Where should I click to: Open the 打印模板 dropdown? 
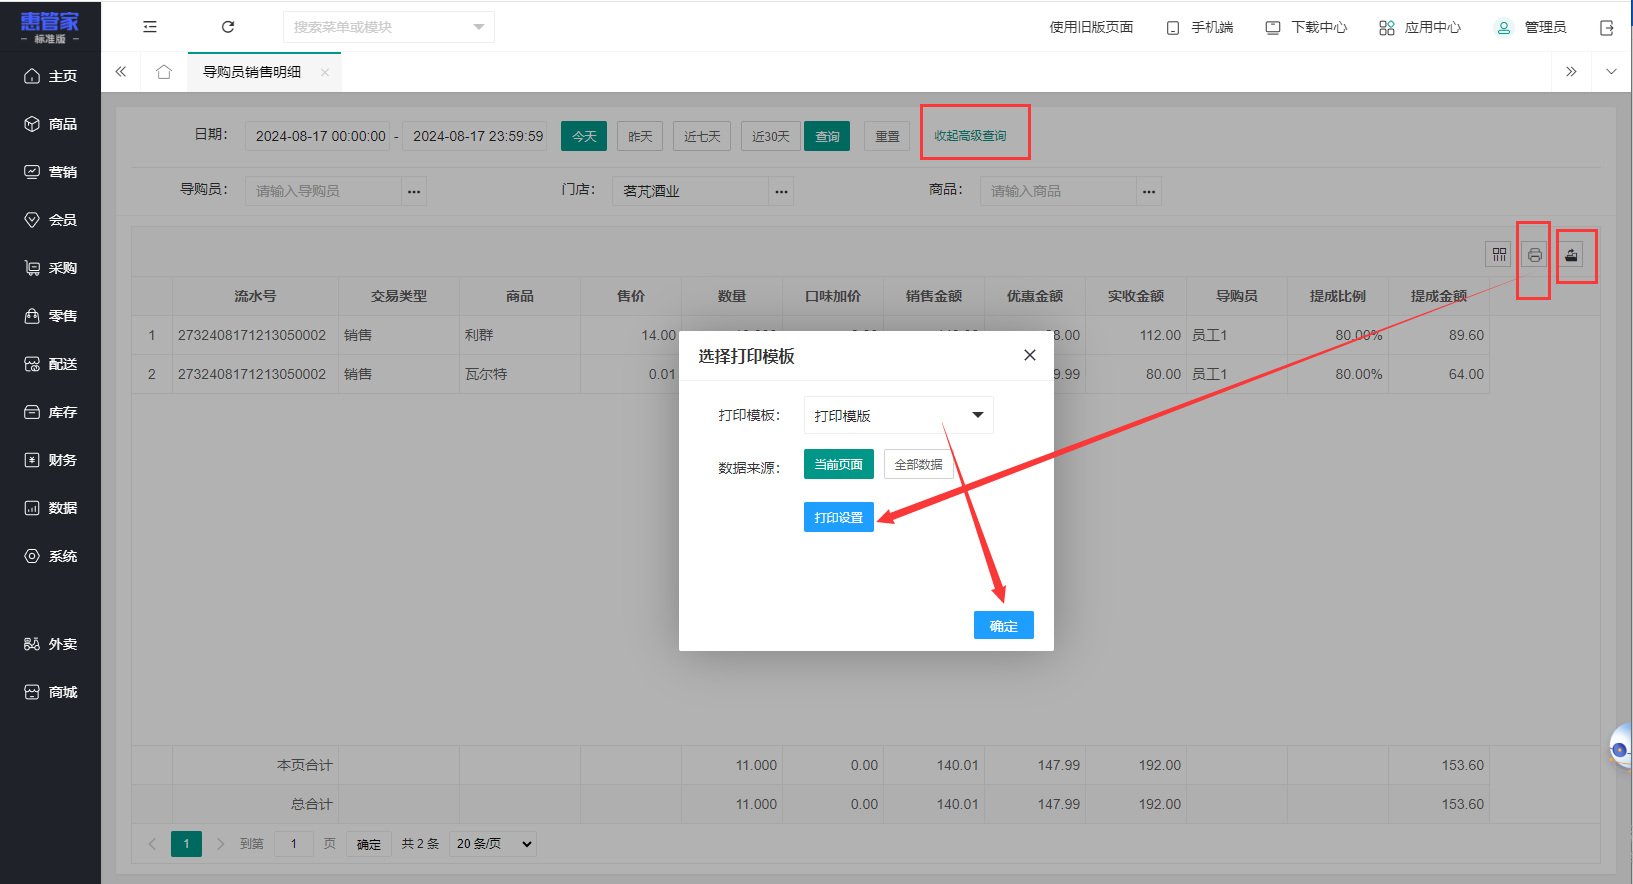[x=898, y=415]
